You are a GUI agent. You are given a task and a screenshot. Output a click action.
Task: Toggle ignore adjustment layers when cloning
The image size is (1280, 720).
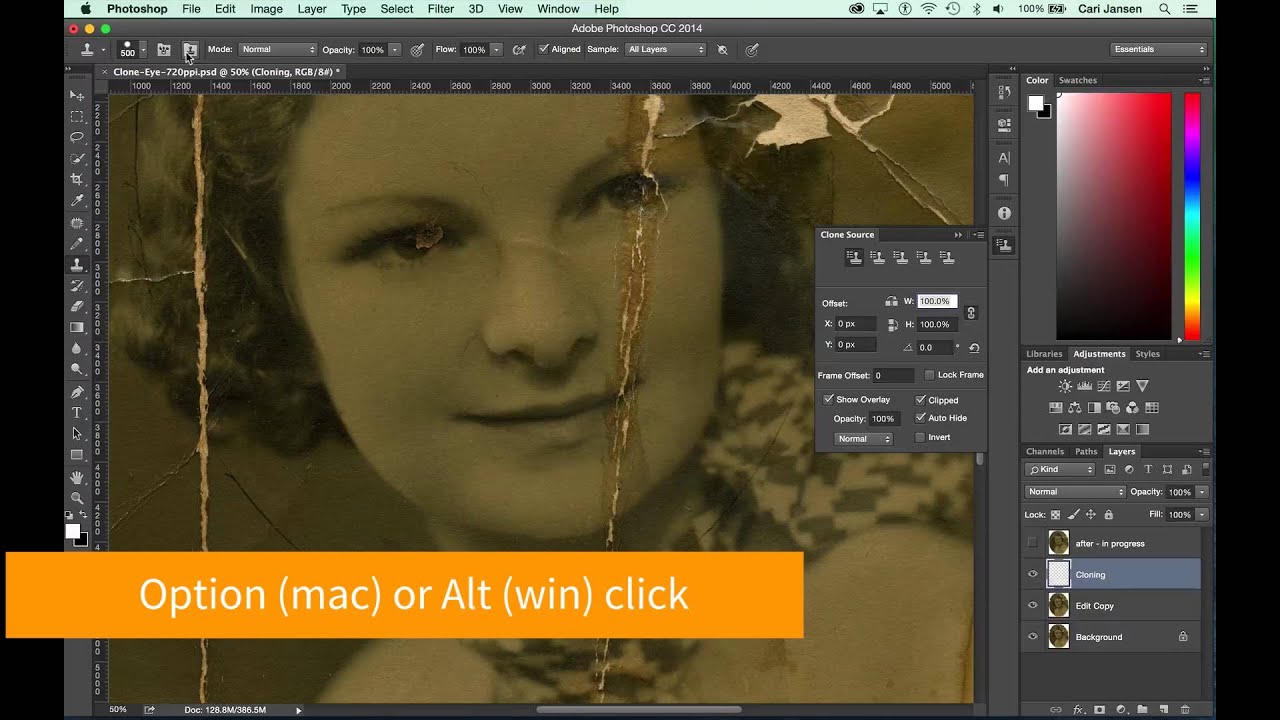722,49
